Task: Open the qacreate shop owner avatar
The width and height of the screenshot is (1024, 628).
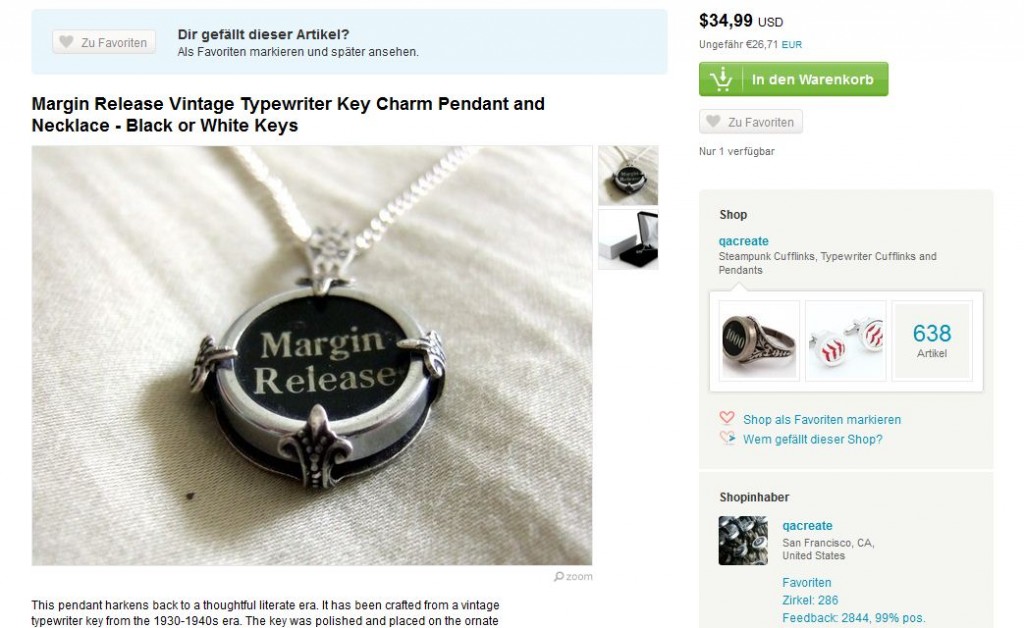Action: coord(743,541)
